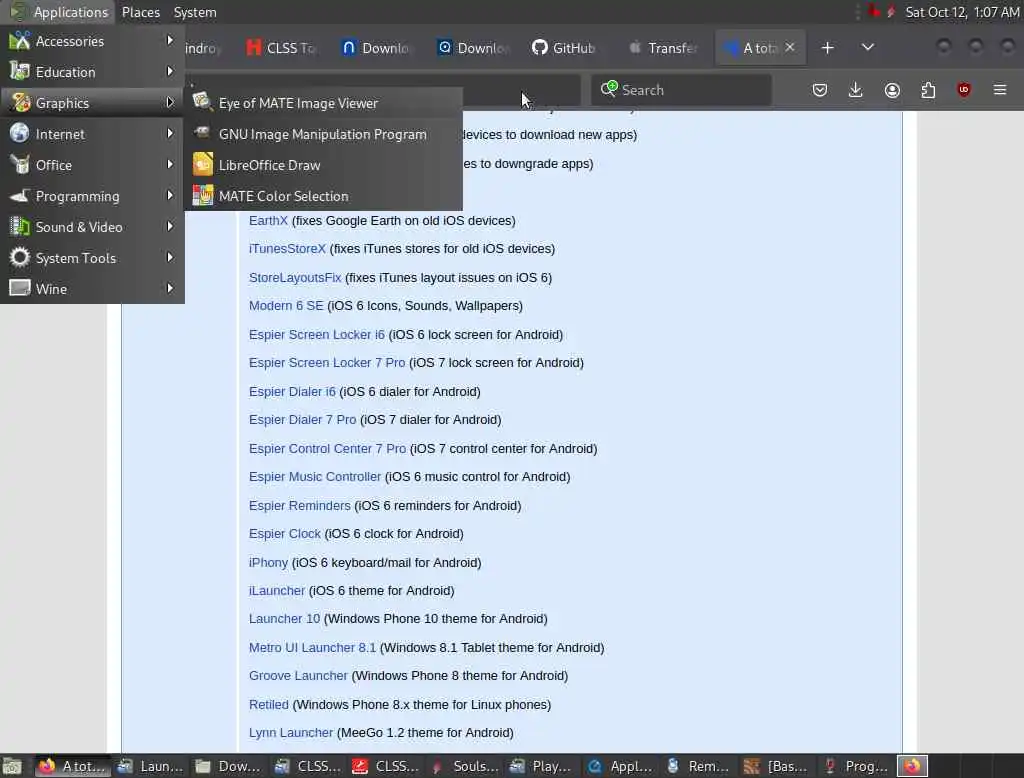Click the GIMP icon in submenu
Image resolution: width=1024 pixels, height=778 pixels.
[202, 133]
